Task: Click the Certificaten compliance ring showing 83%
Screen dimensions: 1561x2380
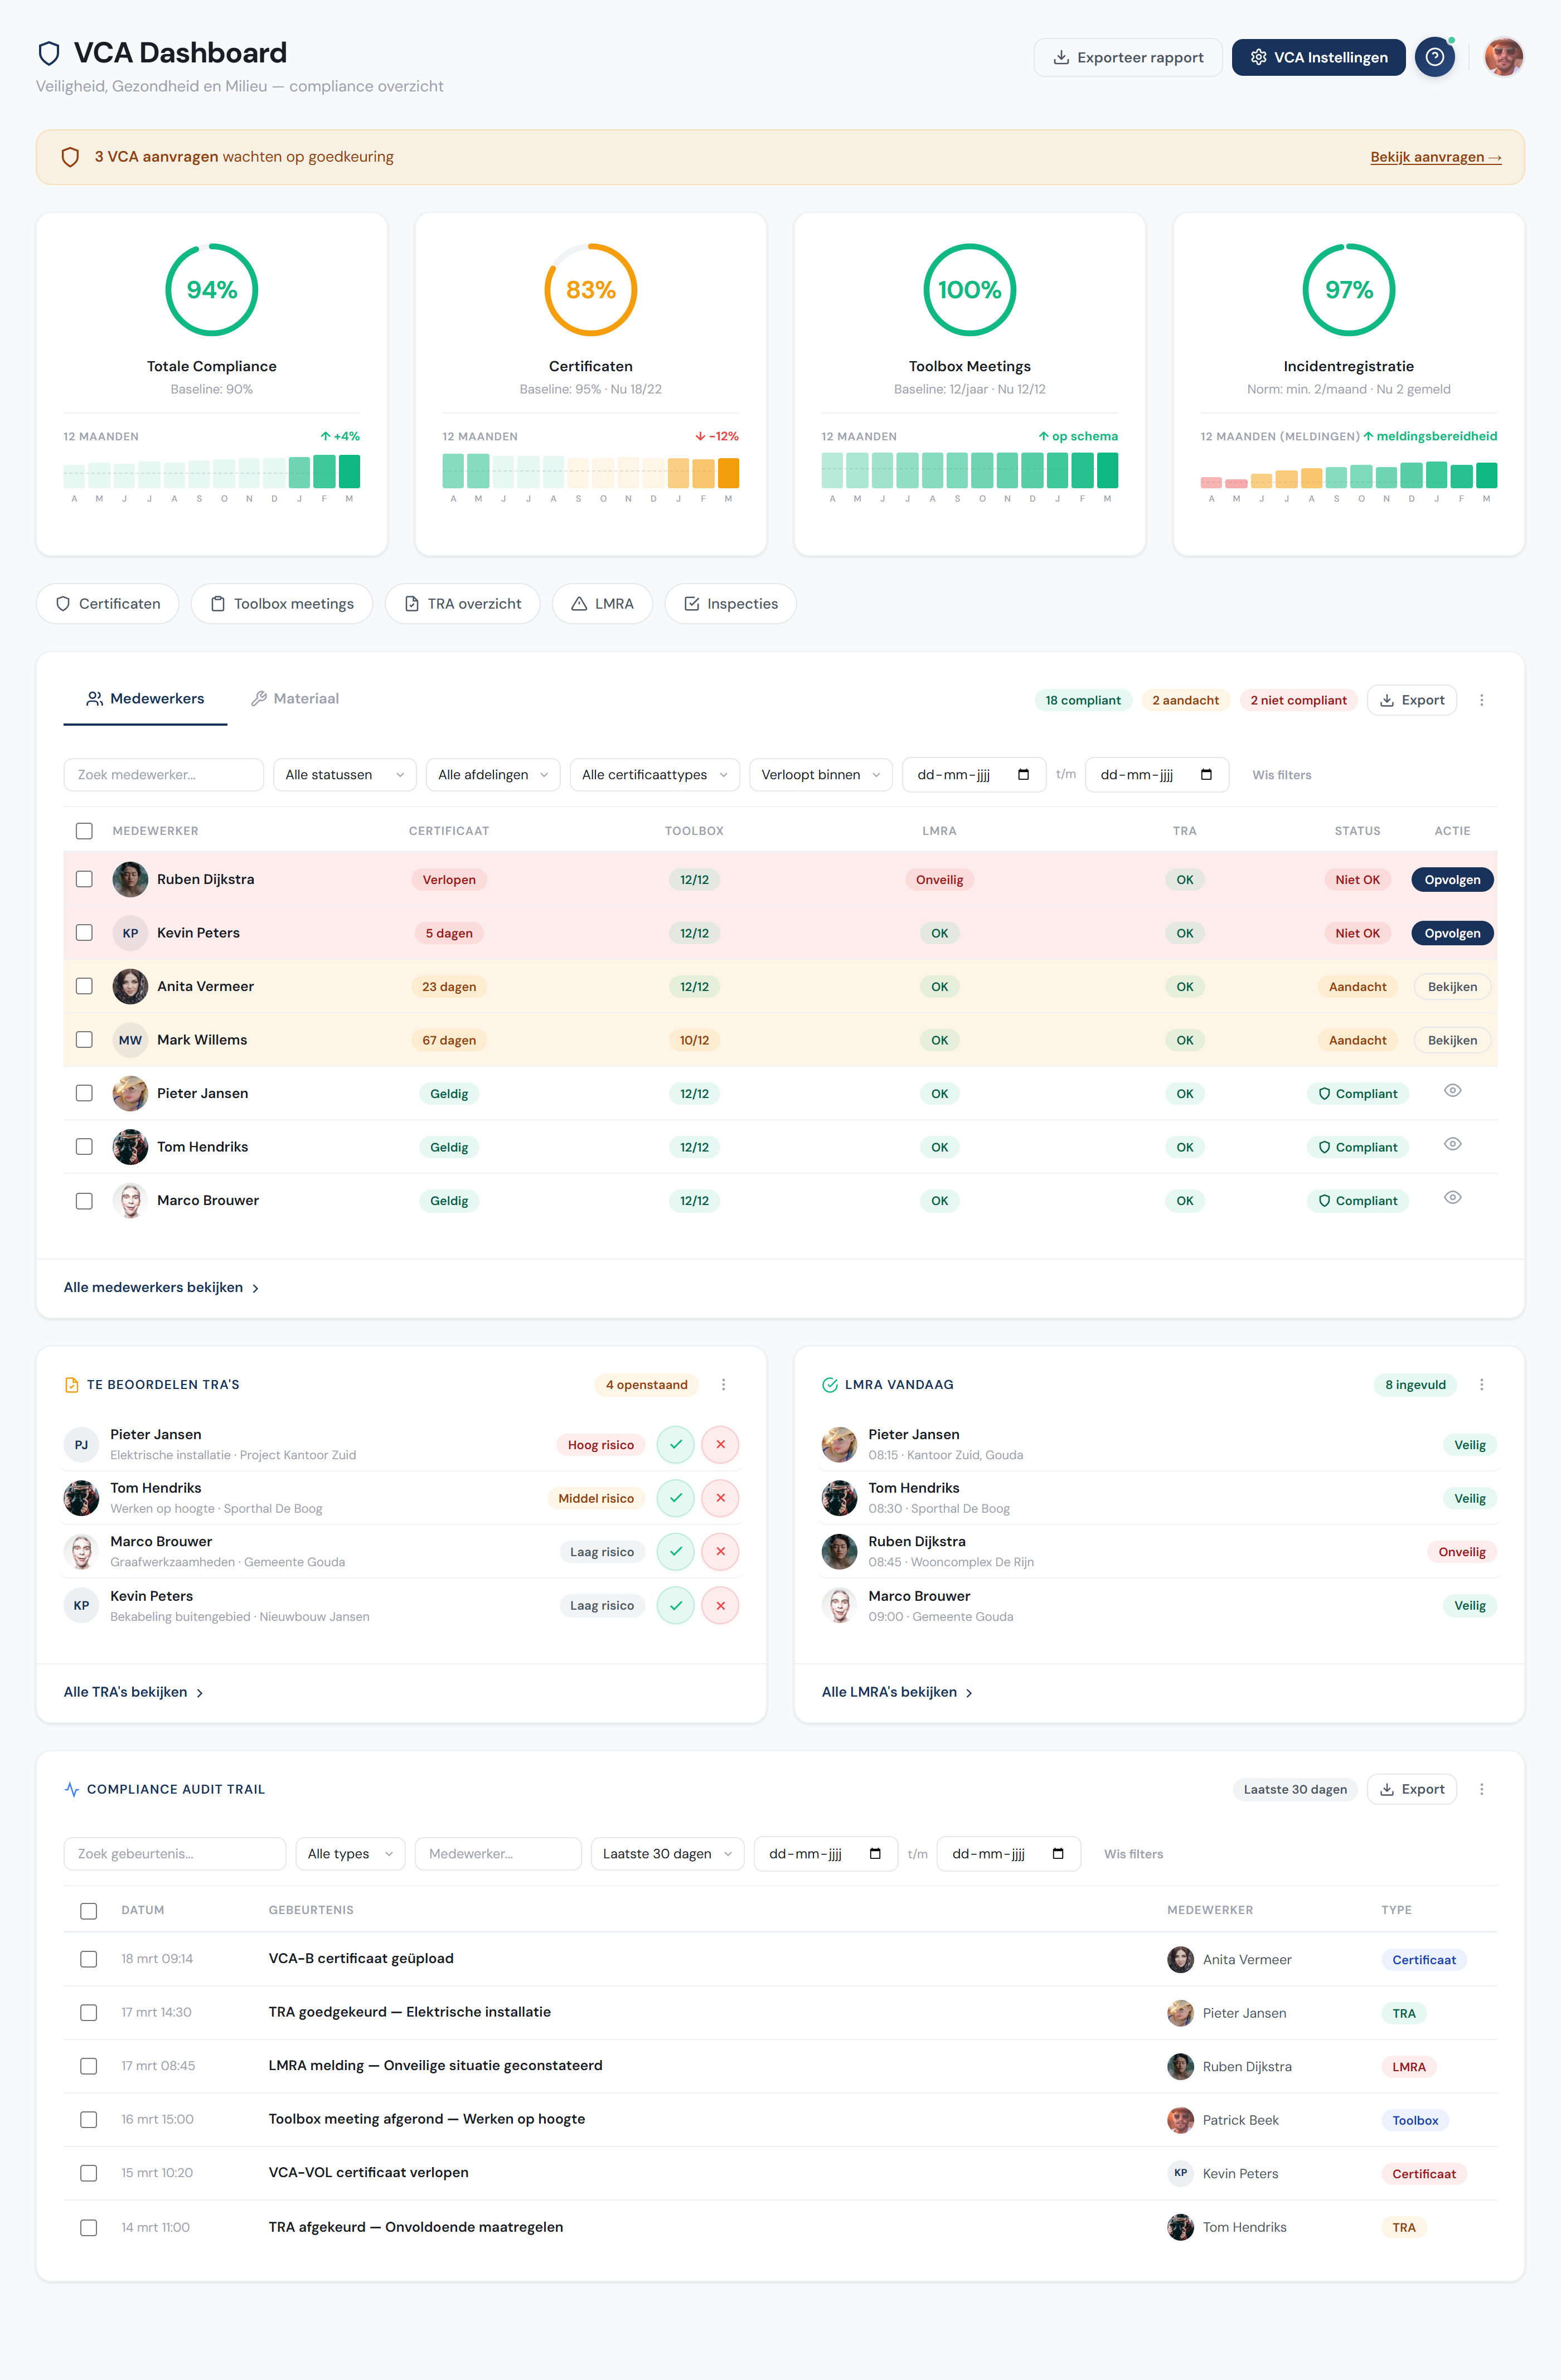Action: [590, 289]
